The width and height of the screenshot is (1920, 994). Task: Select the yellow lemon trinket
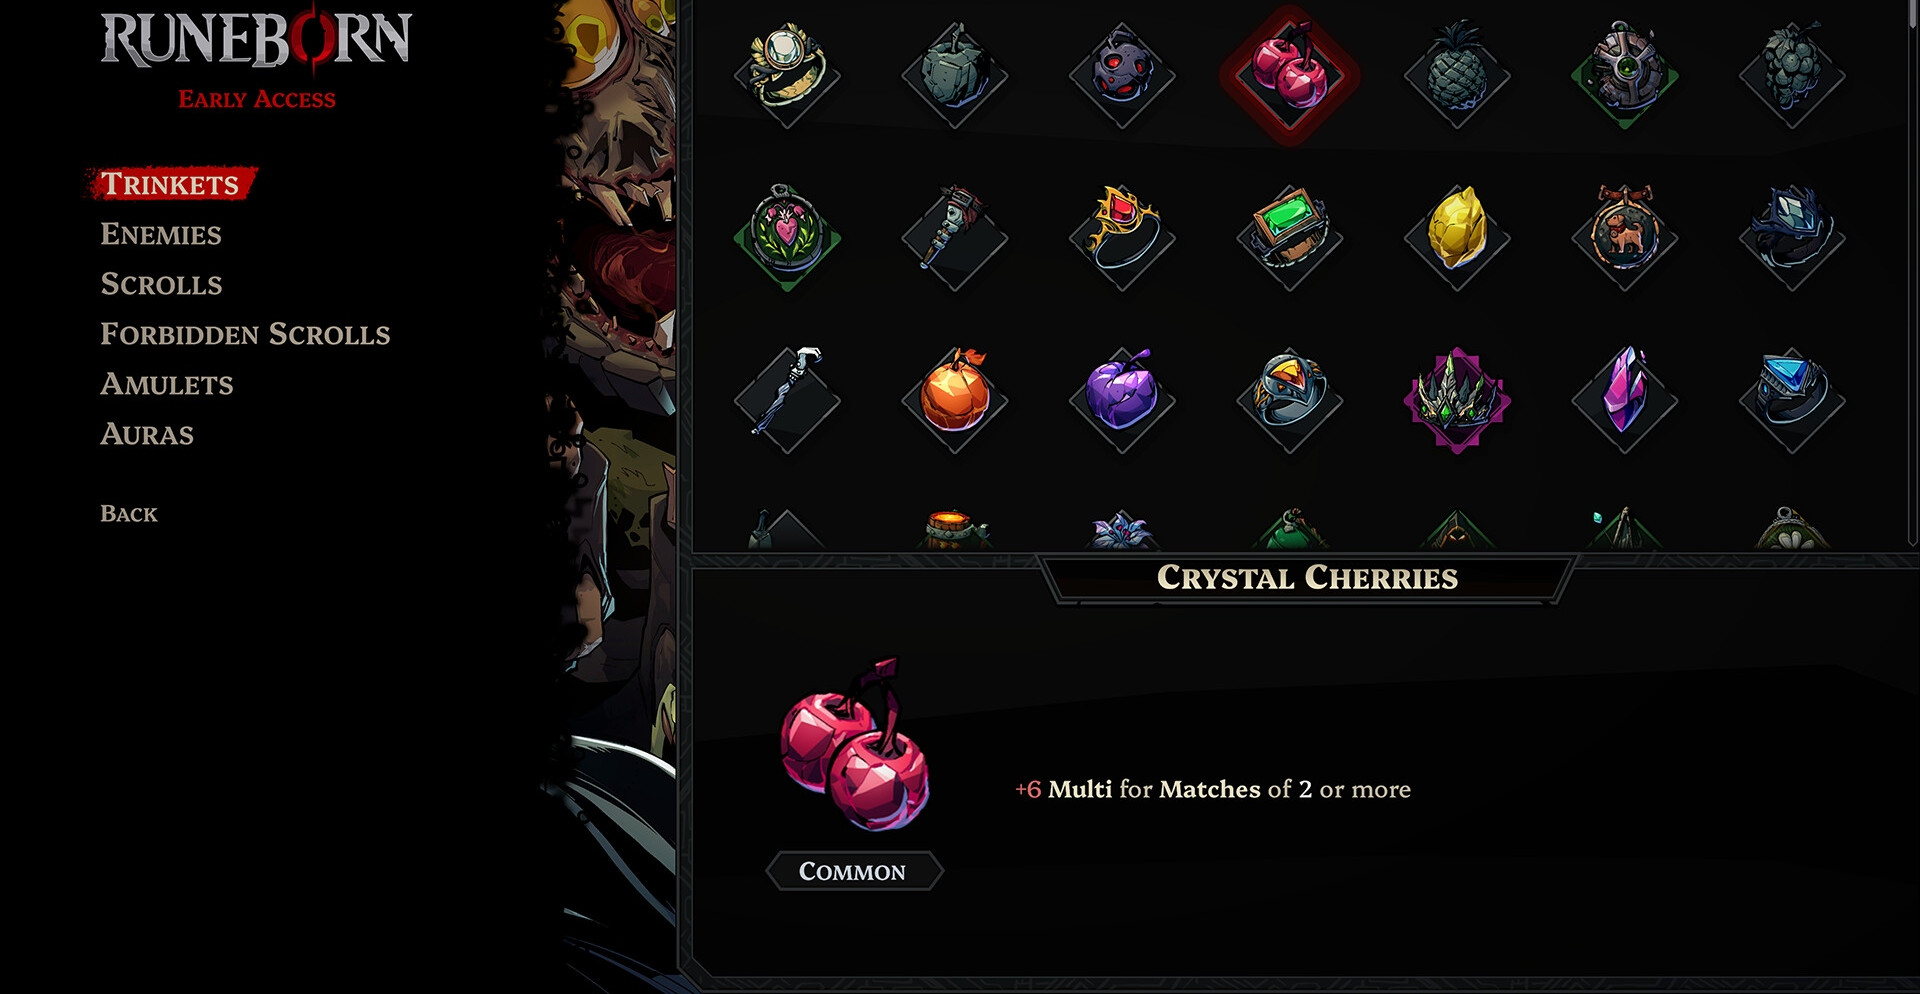1457,237
